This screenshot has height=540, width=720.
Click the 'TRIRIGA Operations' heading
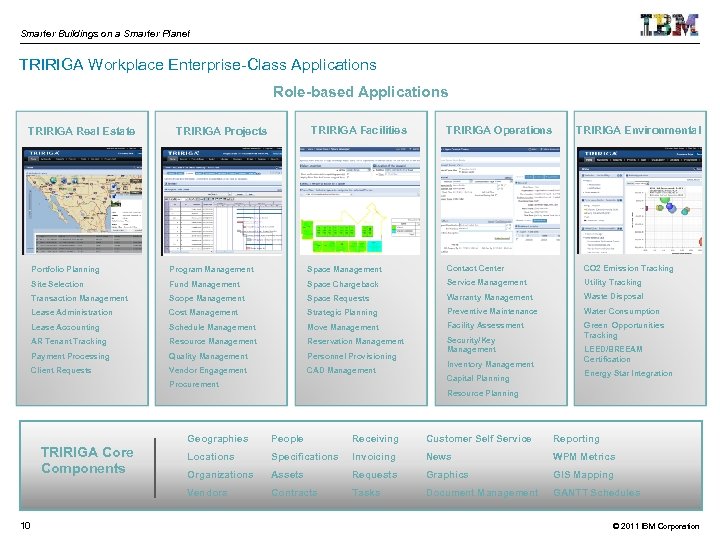click(x=499, y=130)
